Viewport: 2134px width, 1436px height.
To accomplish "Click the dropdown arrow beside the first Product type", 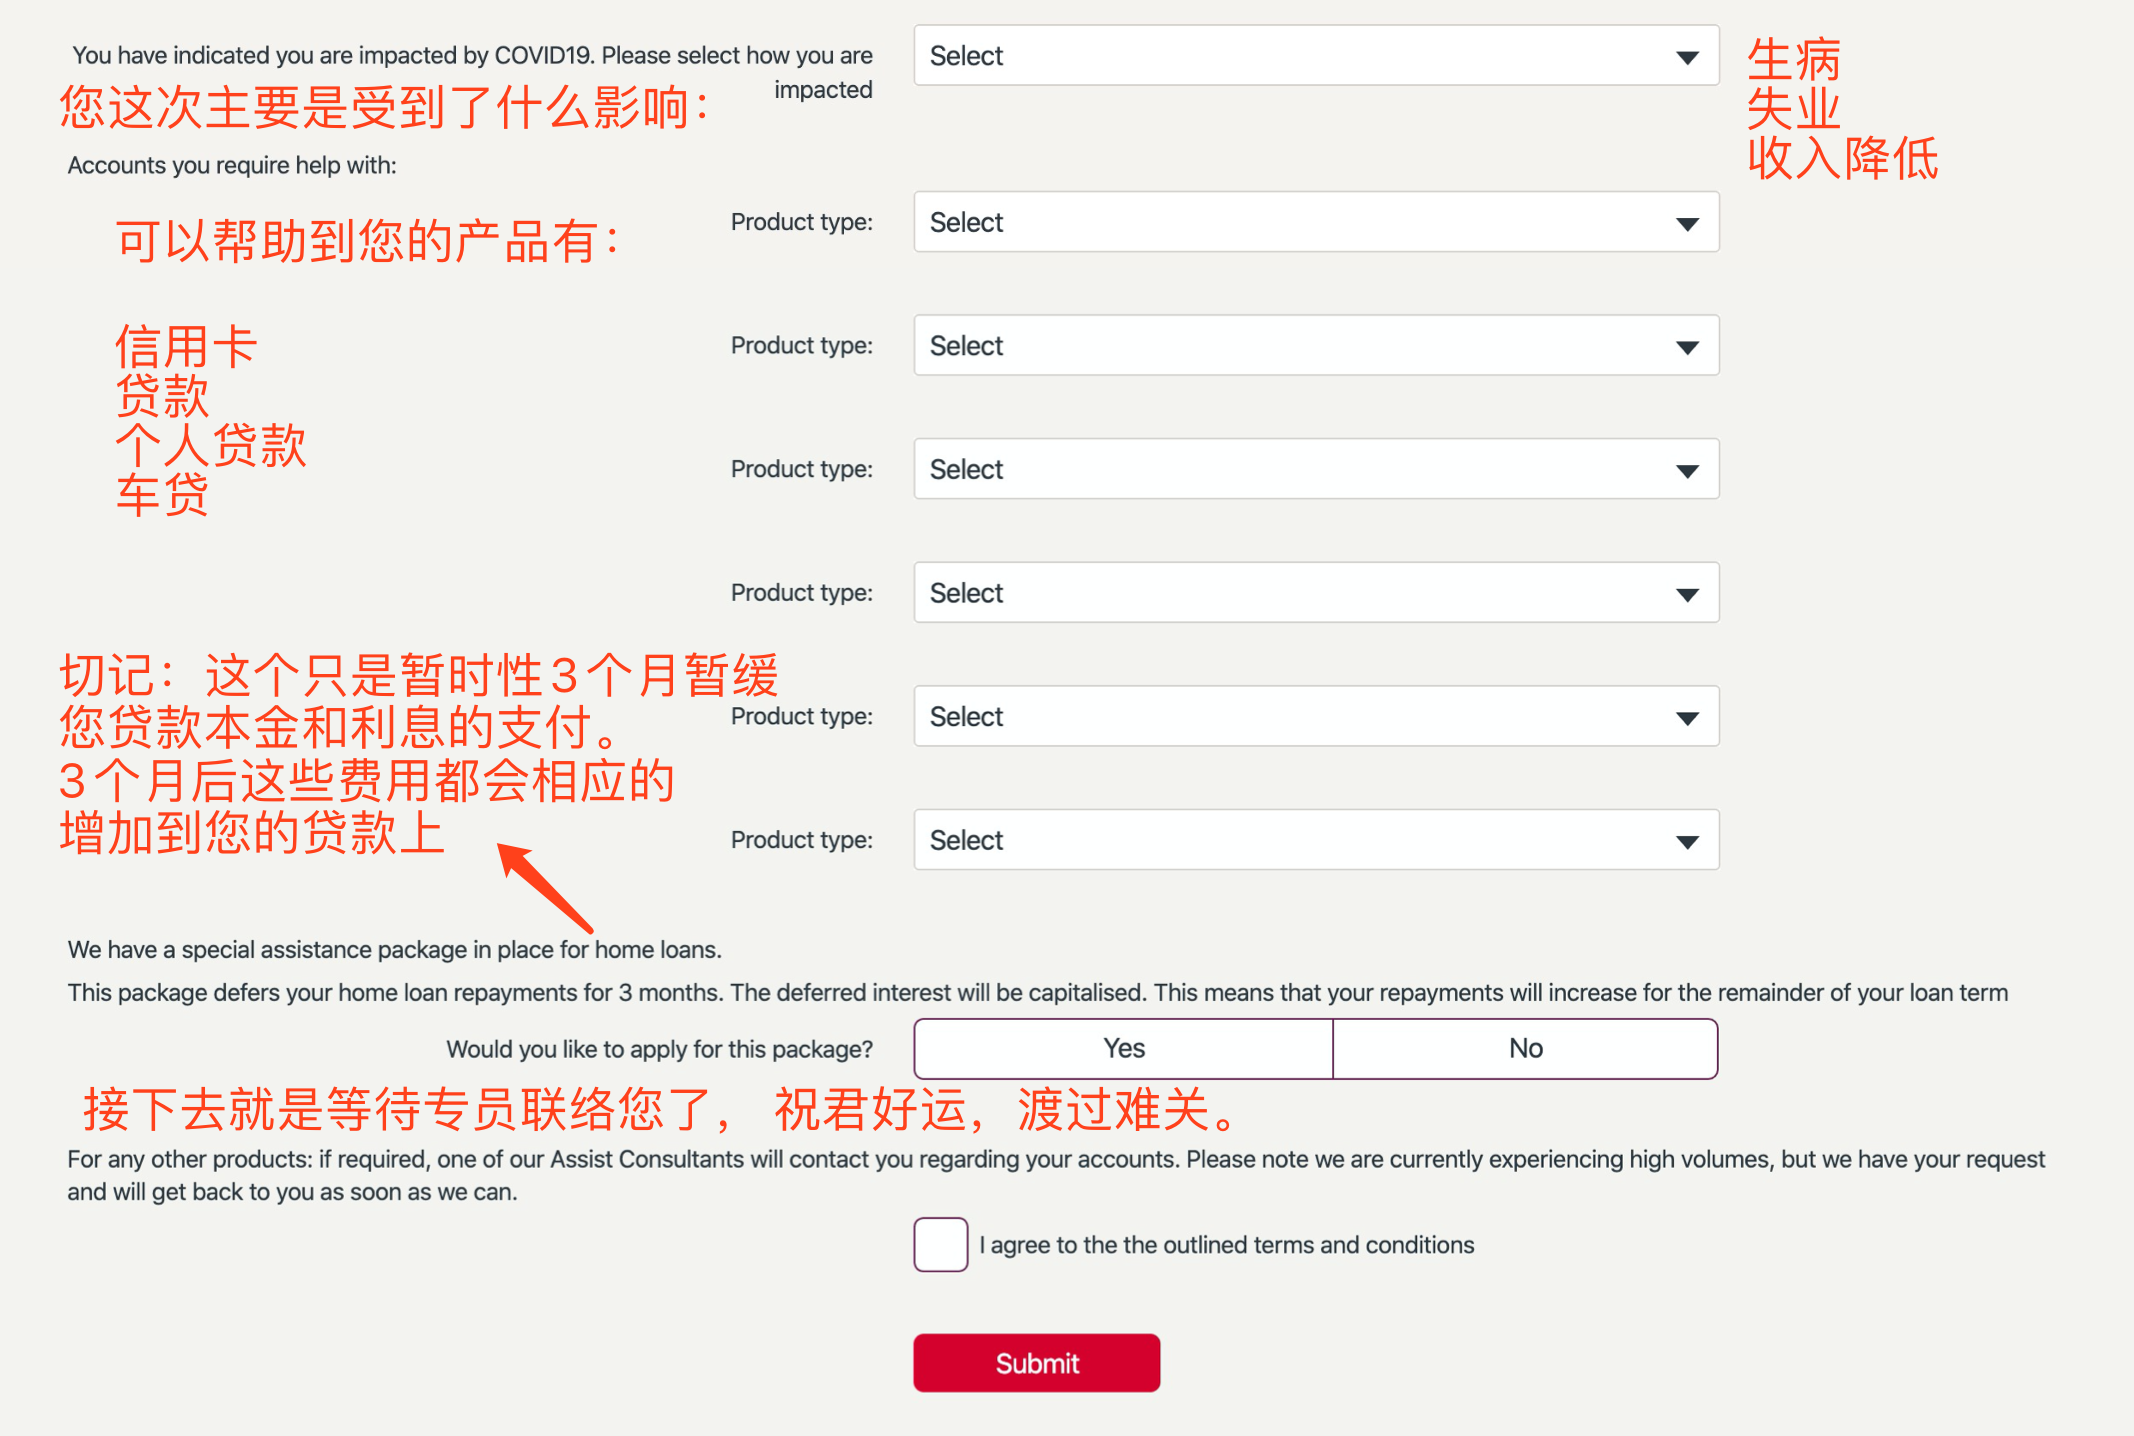I will 1686,222.
